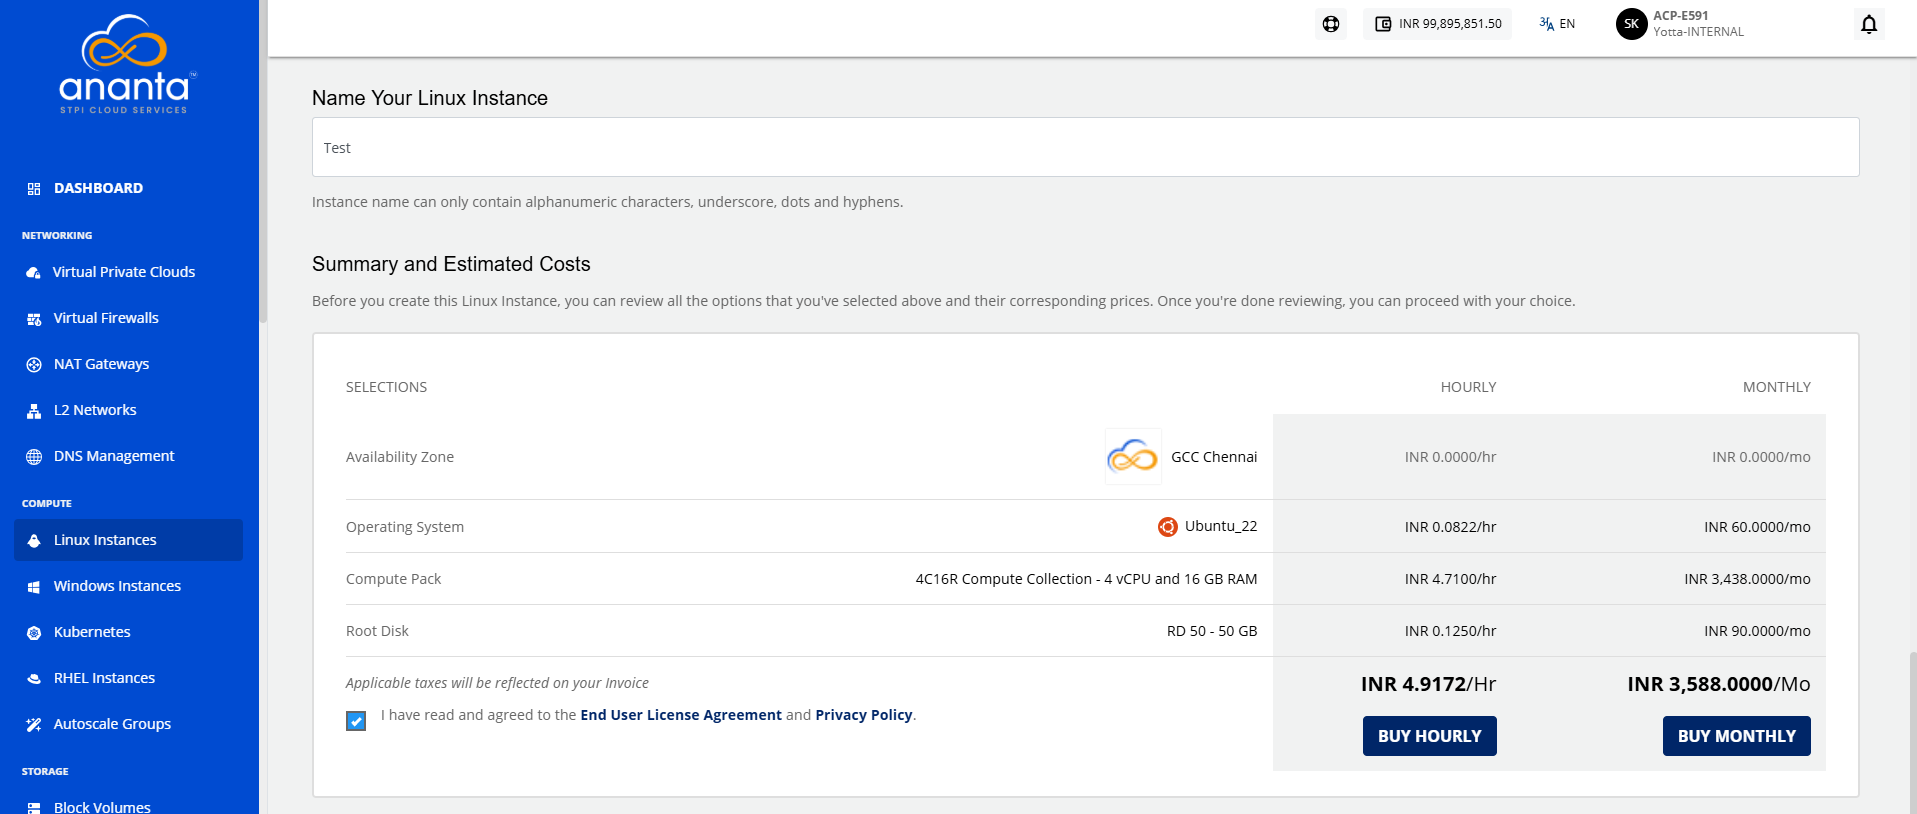Viewport: 1917px width, 814px height.
Task: Click the SK user avatar
Action: tap(1631, 24)
